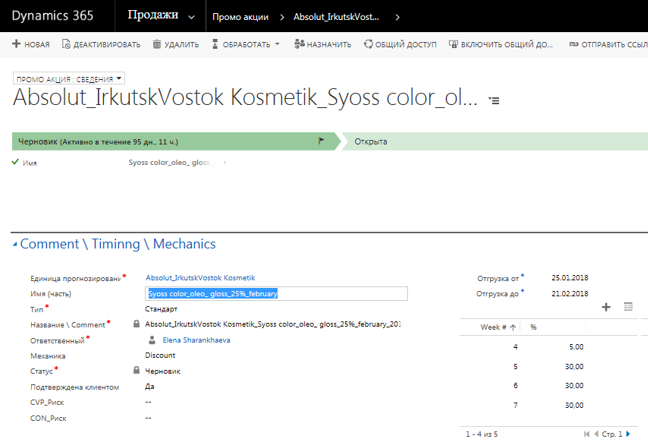
Task: Click the Деактивировать command icon
Action: click(66, 44)
